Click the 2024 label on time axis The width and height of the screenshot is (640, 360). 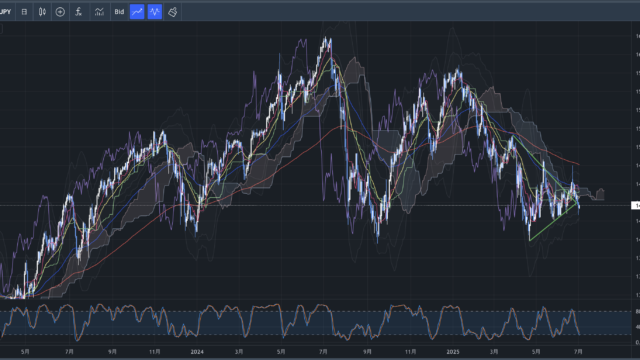tap(197, 351)
